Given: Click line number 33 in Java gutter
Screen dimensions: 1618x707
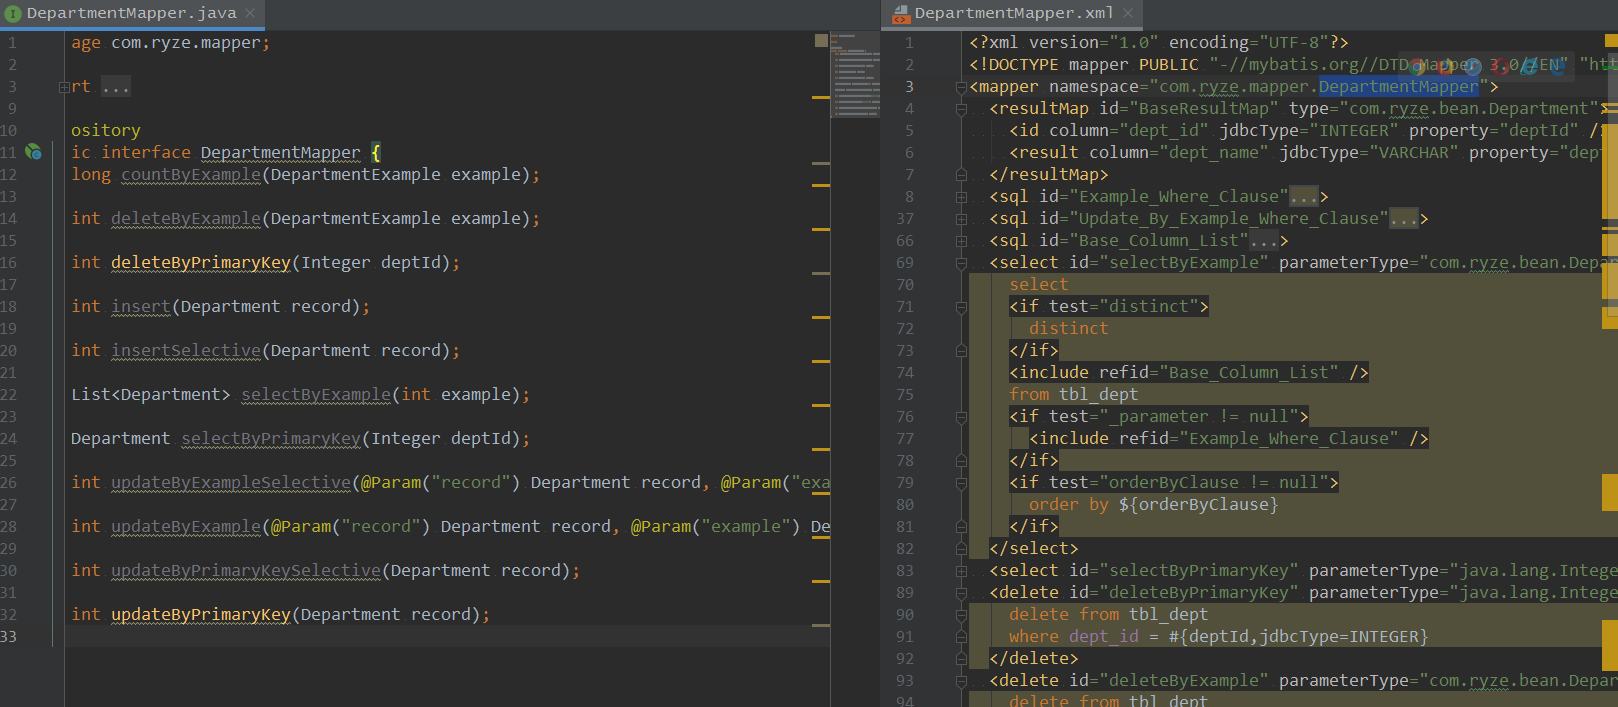Looking at the screenshot, I should click(9, 637).
